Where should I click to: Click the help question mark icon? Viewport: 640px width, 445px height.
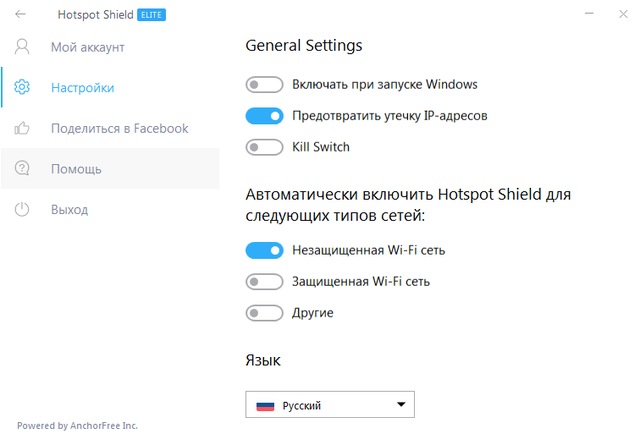22,169
